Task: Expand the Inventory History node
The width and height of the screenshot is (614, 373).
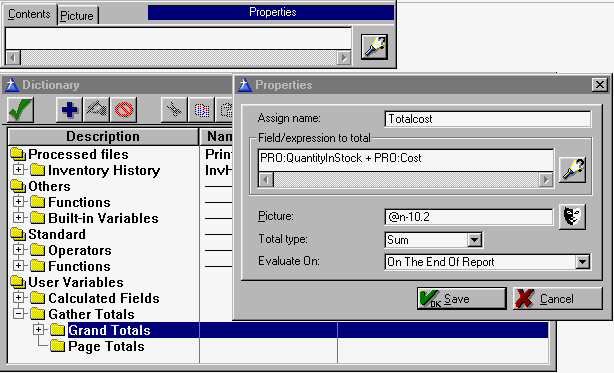Action: click(18, 170)
